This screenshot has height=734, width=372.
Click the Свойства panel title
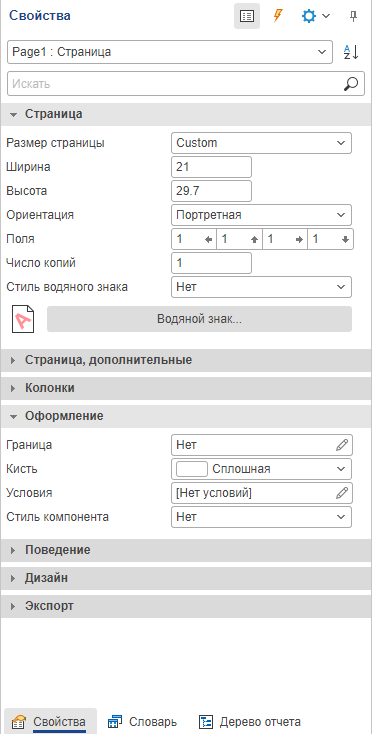tap(40, 15)
